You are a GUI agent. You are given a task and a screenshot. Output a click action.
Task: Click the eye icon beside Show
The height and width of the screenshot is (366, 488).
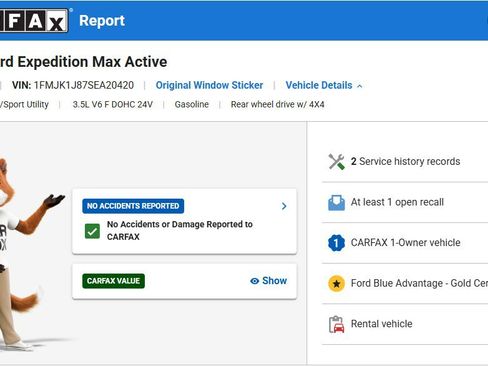(x=254, y=281)
